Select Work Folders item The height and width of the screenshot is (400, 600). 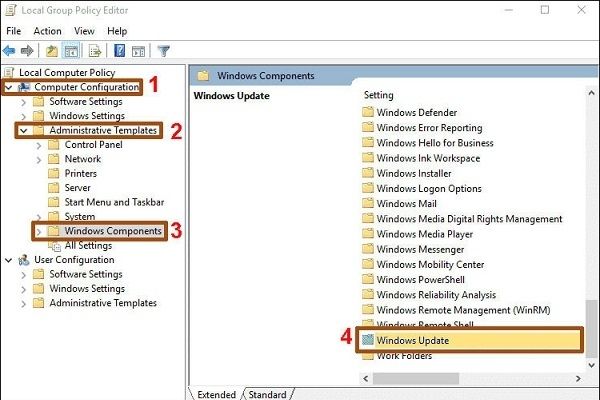tap(404, 356)
